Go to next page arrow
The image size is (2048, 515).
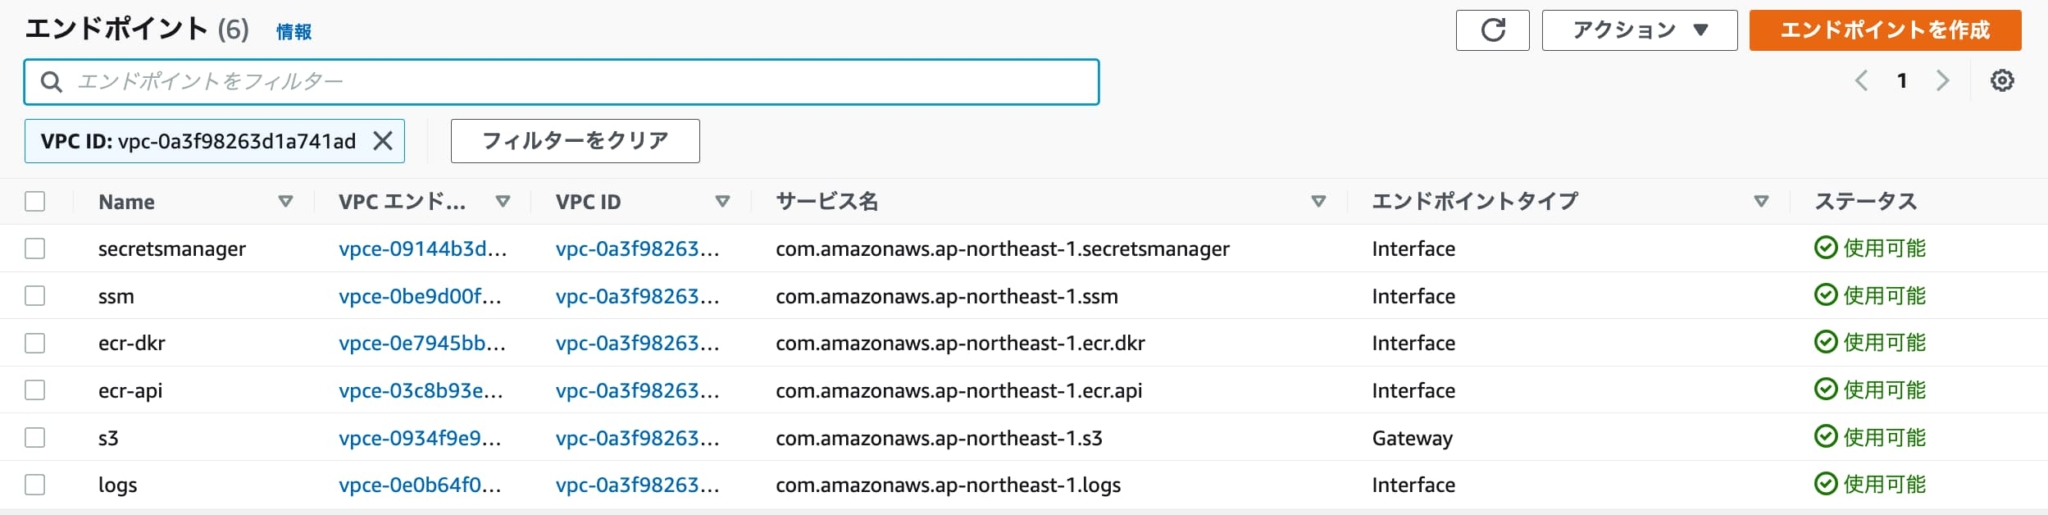(1942, 81)
